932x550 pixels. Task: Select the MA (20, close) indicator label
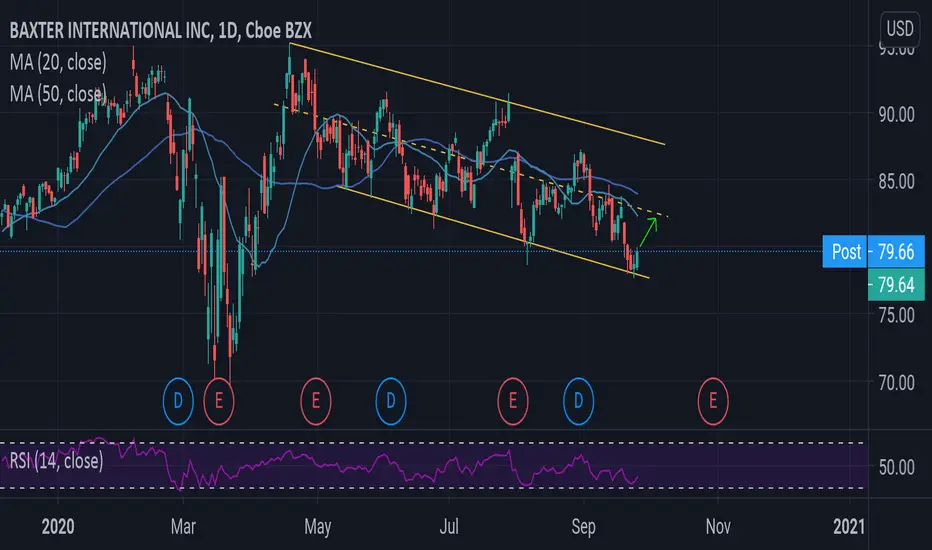(58, 62)
